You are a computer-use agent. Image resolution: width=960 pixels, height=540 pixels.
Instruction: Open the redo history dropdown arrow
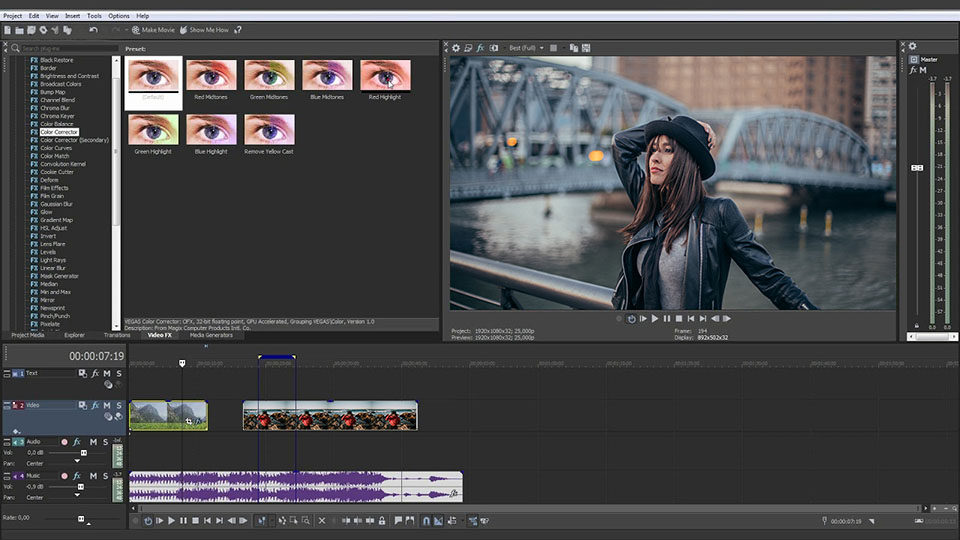126,30
